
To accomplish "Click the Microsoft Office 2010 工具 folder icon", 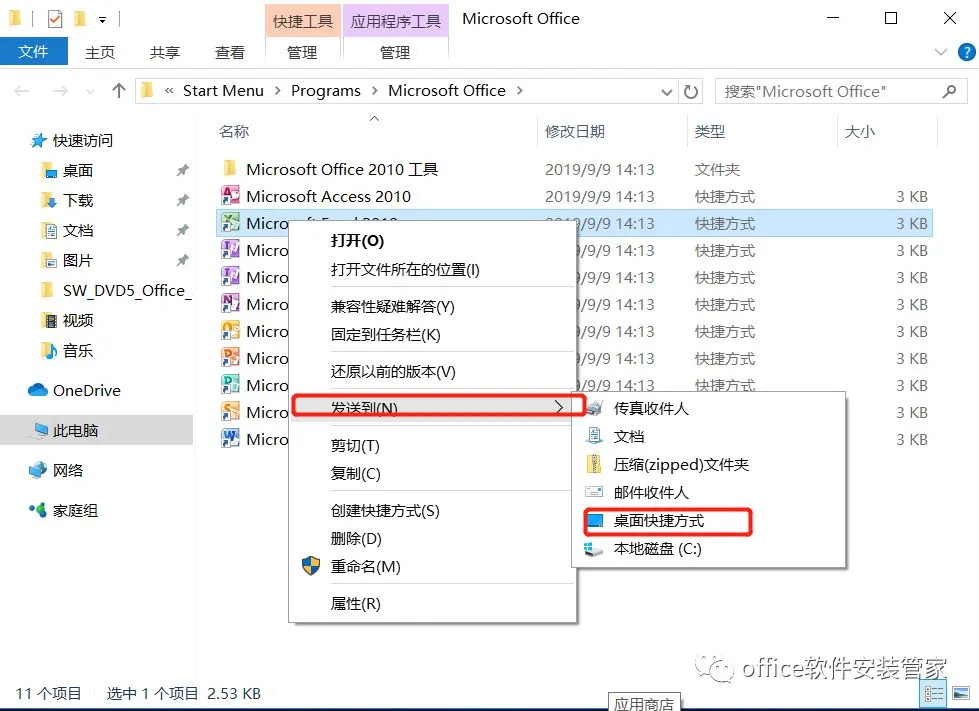I will click(x=230, y=169).
